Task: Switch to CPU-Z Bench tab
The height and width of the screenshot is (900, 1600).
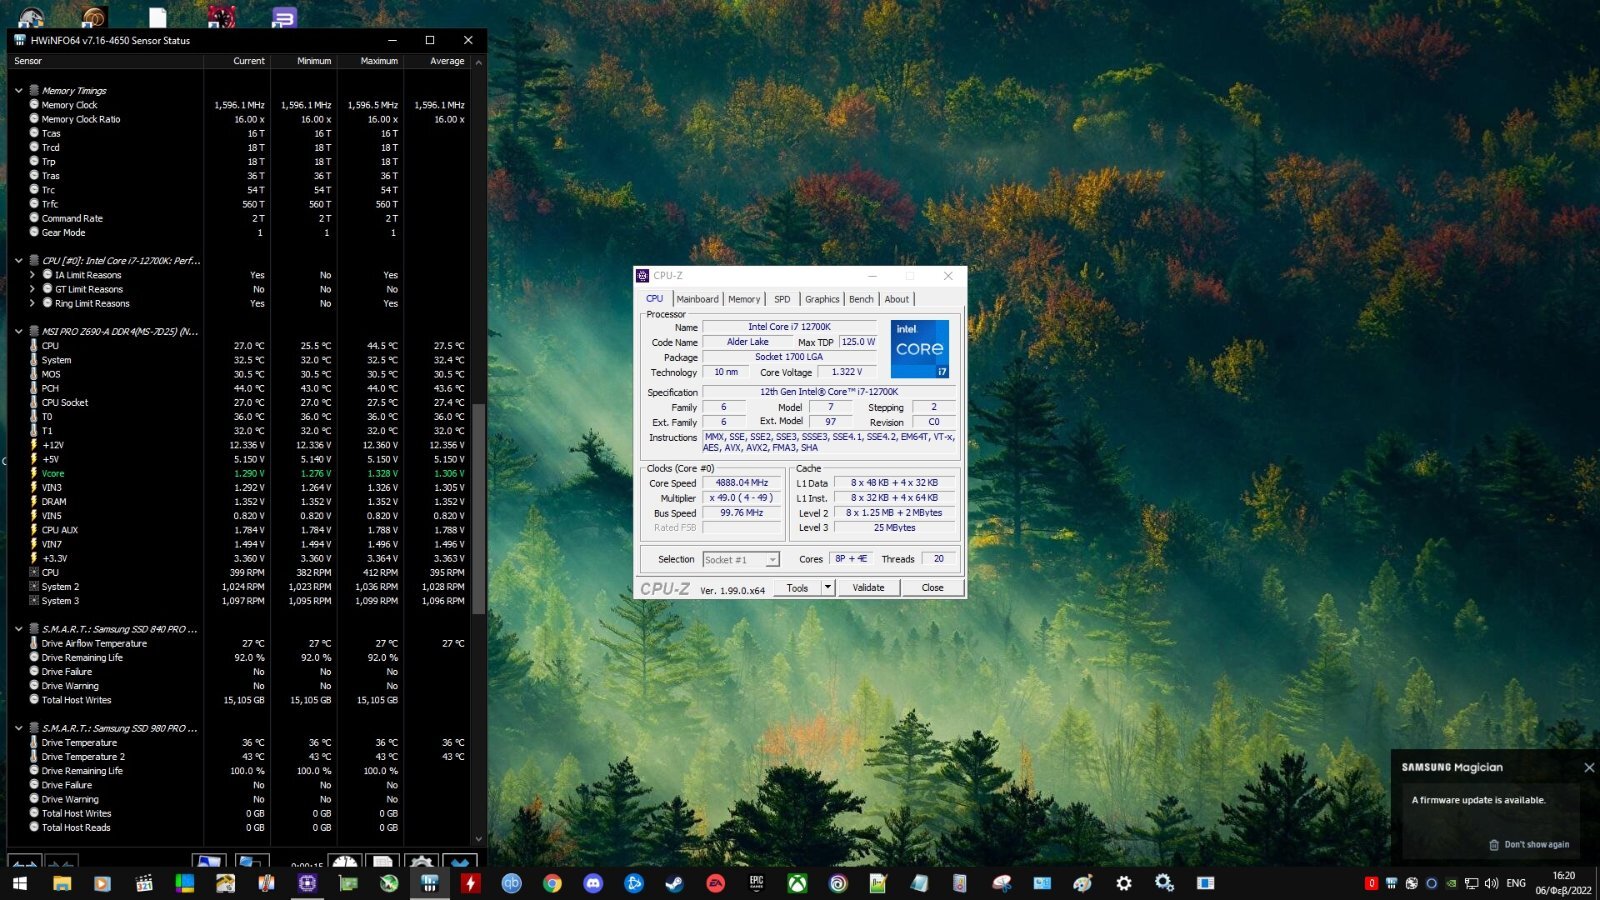Action: (x=861, y=299)
